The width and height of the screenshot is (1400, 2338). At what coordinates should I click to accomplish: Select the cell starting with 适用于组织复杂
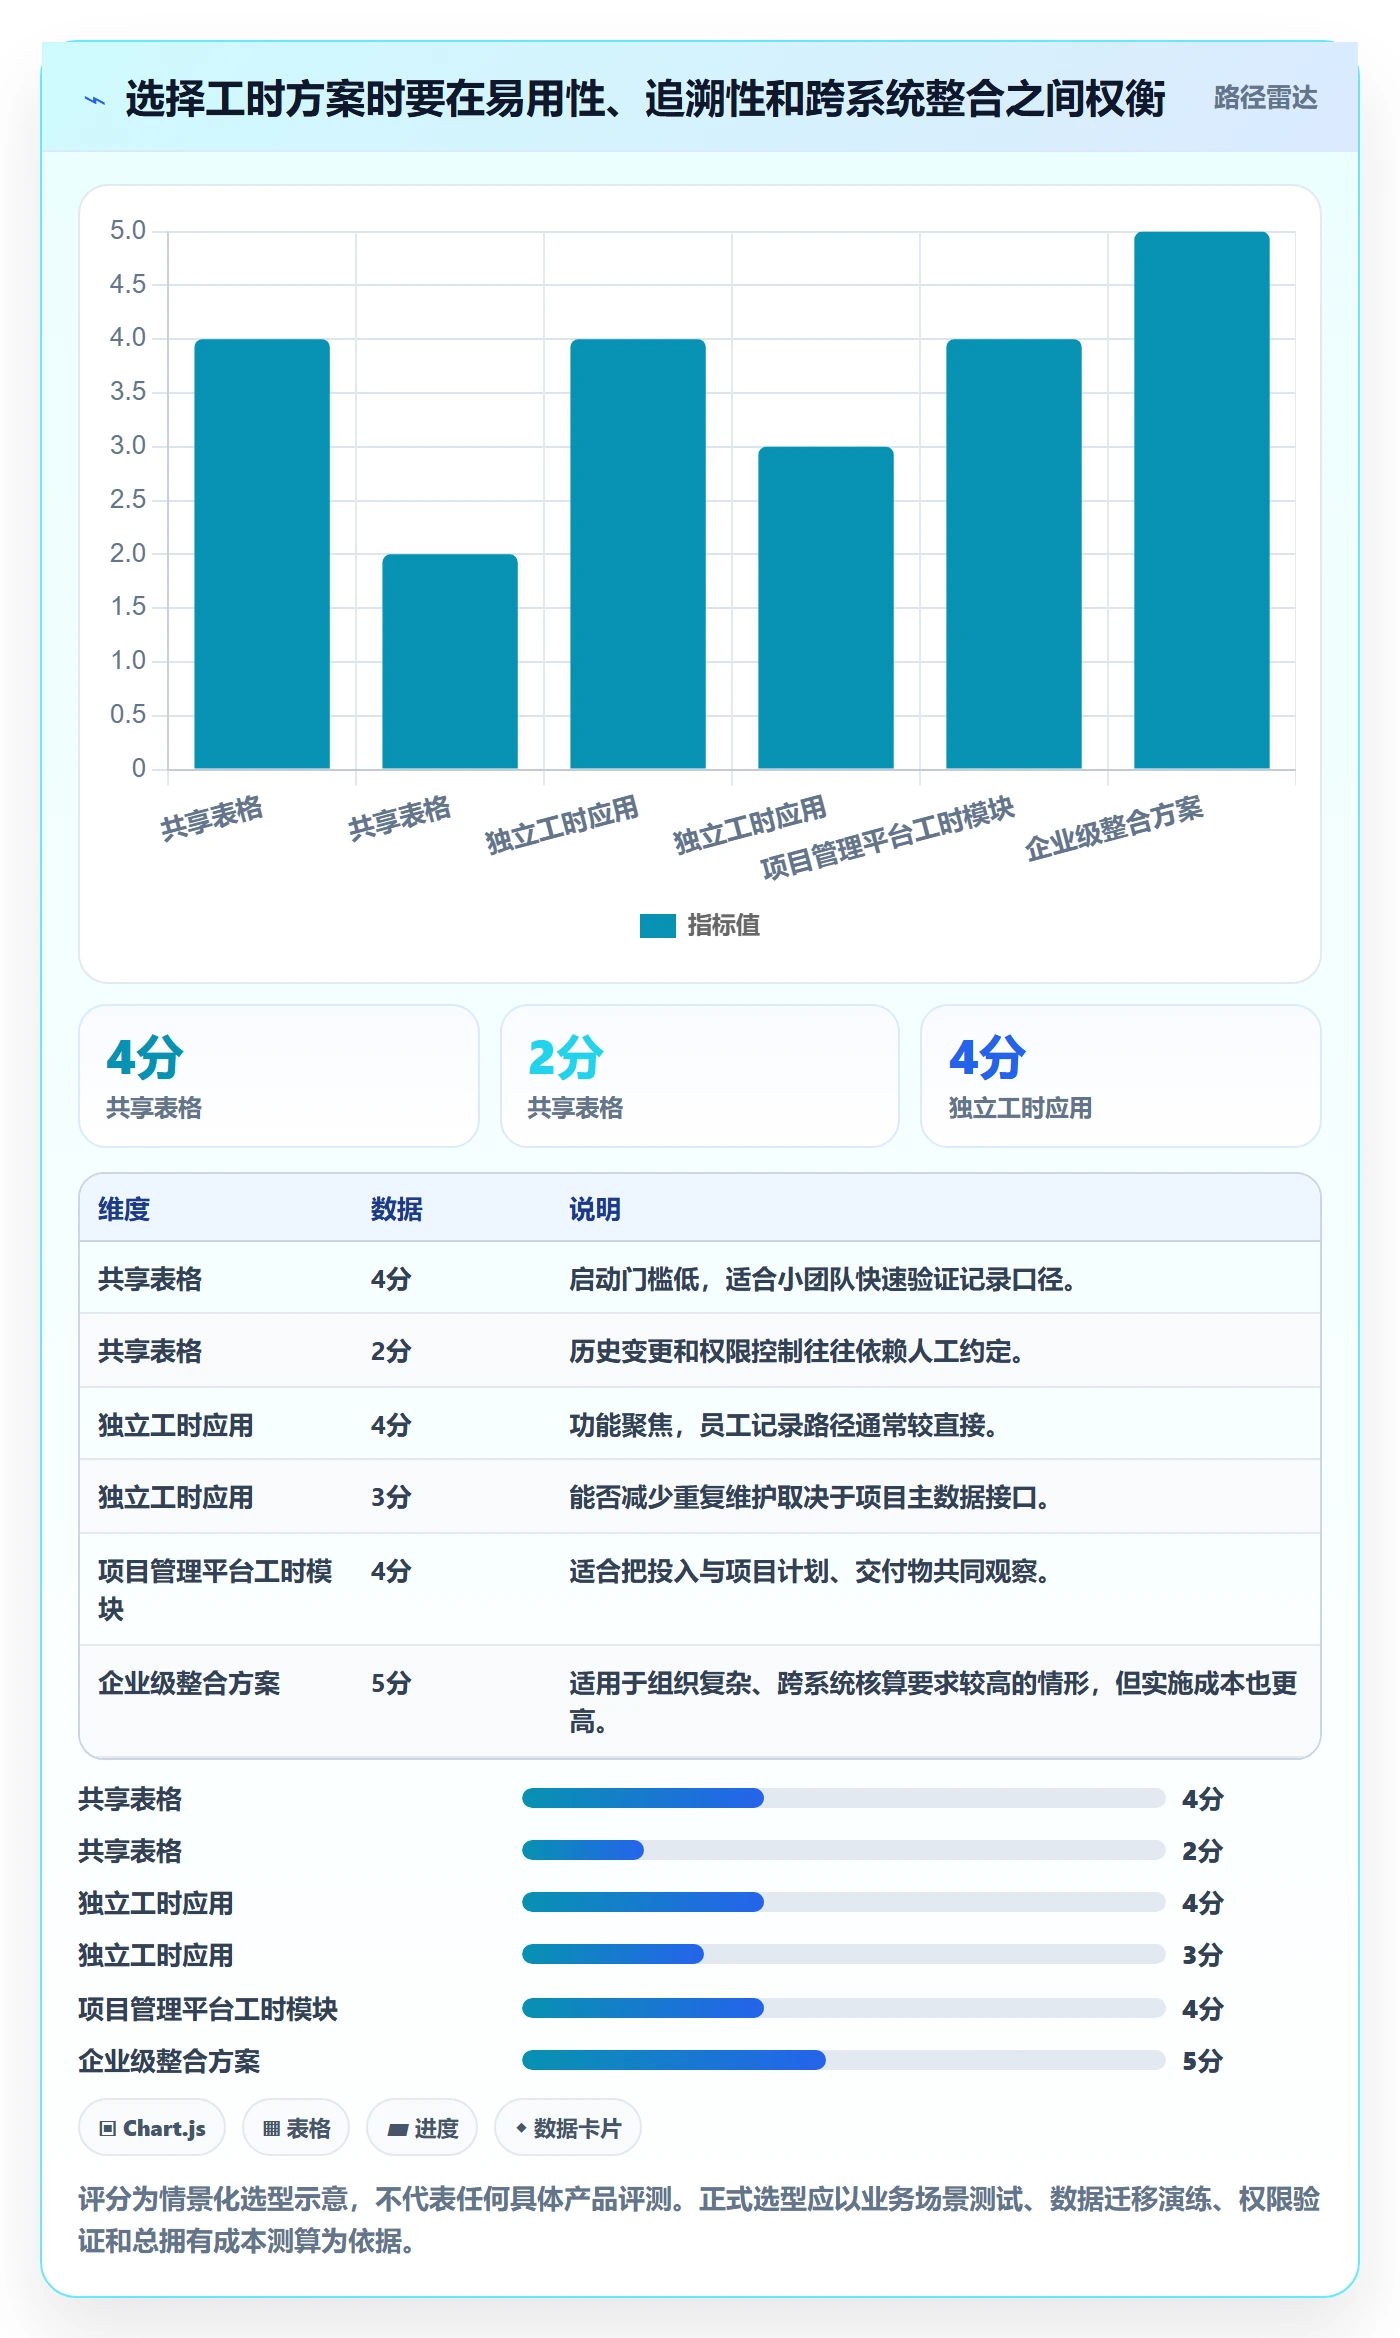coord(934,1702)
